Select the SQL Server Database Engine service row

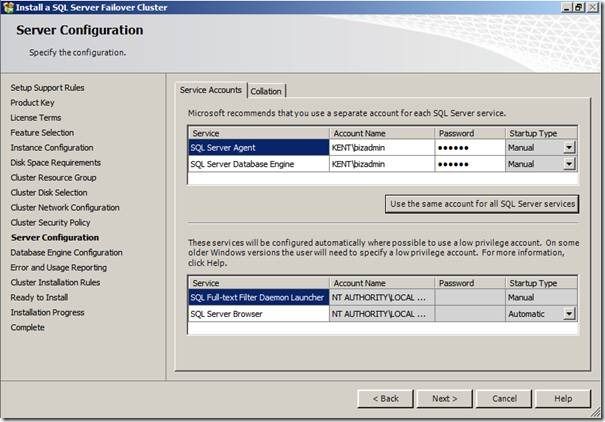[x=259, y=164]
